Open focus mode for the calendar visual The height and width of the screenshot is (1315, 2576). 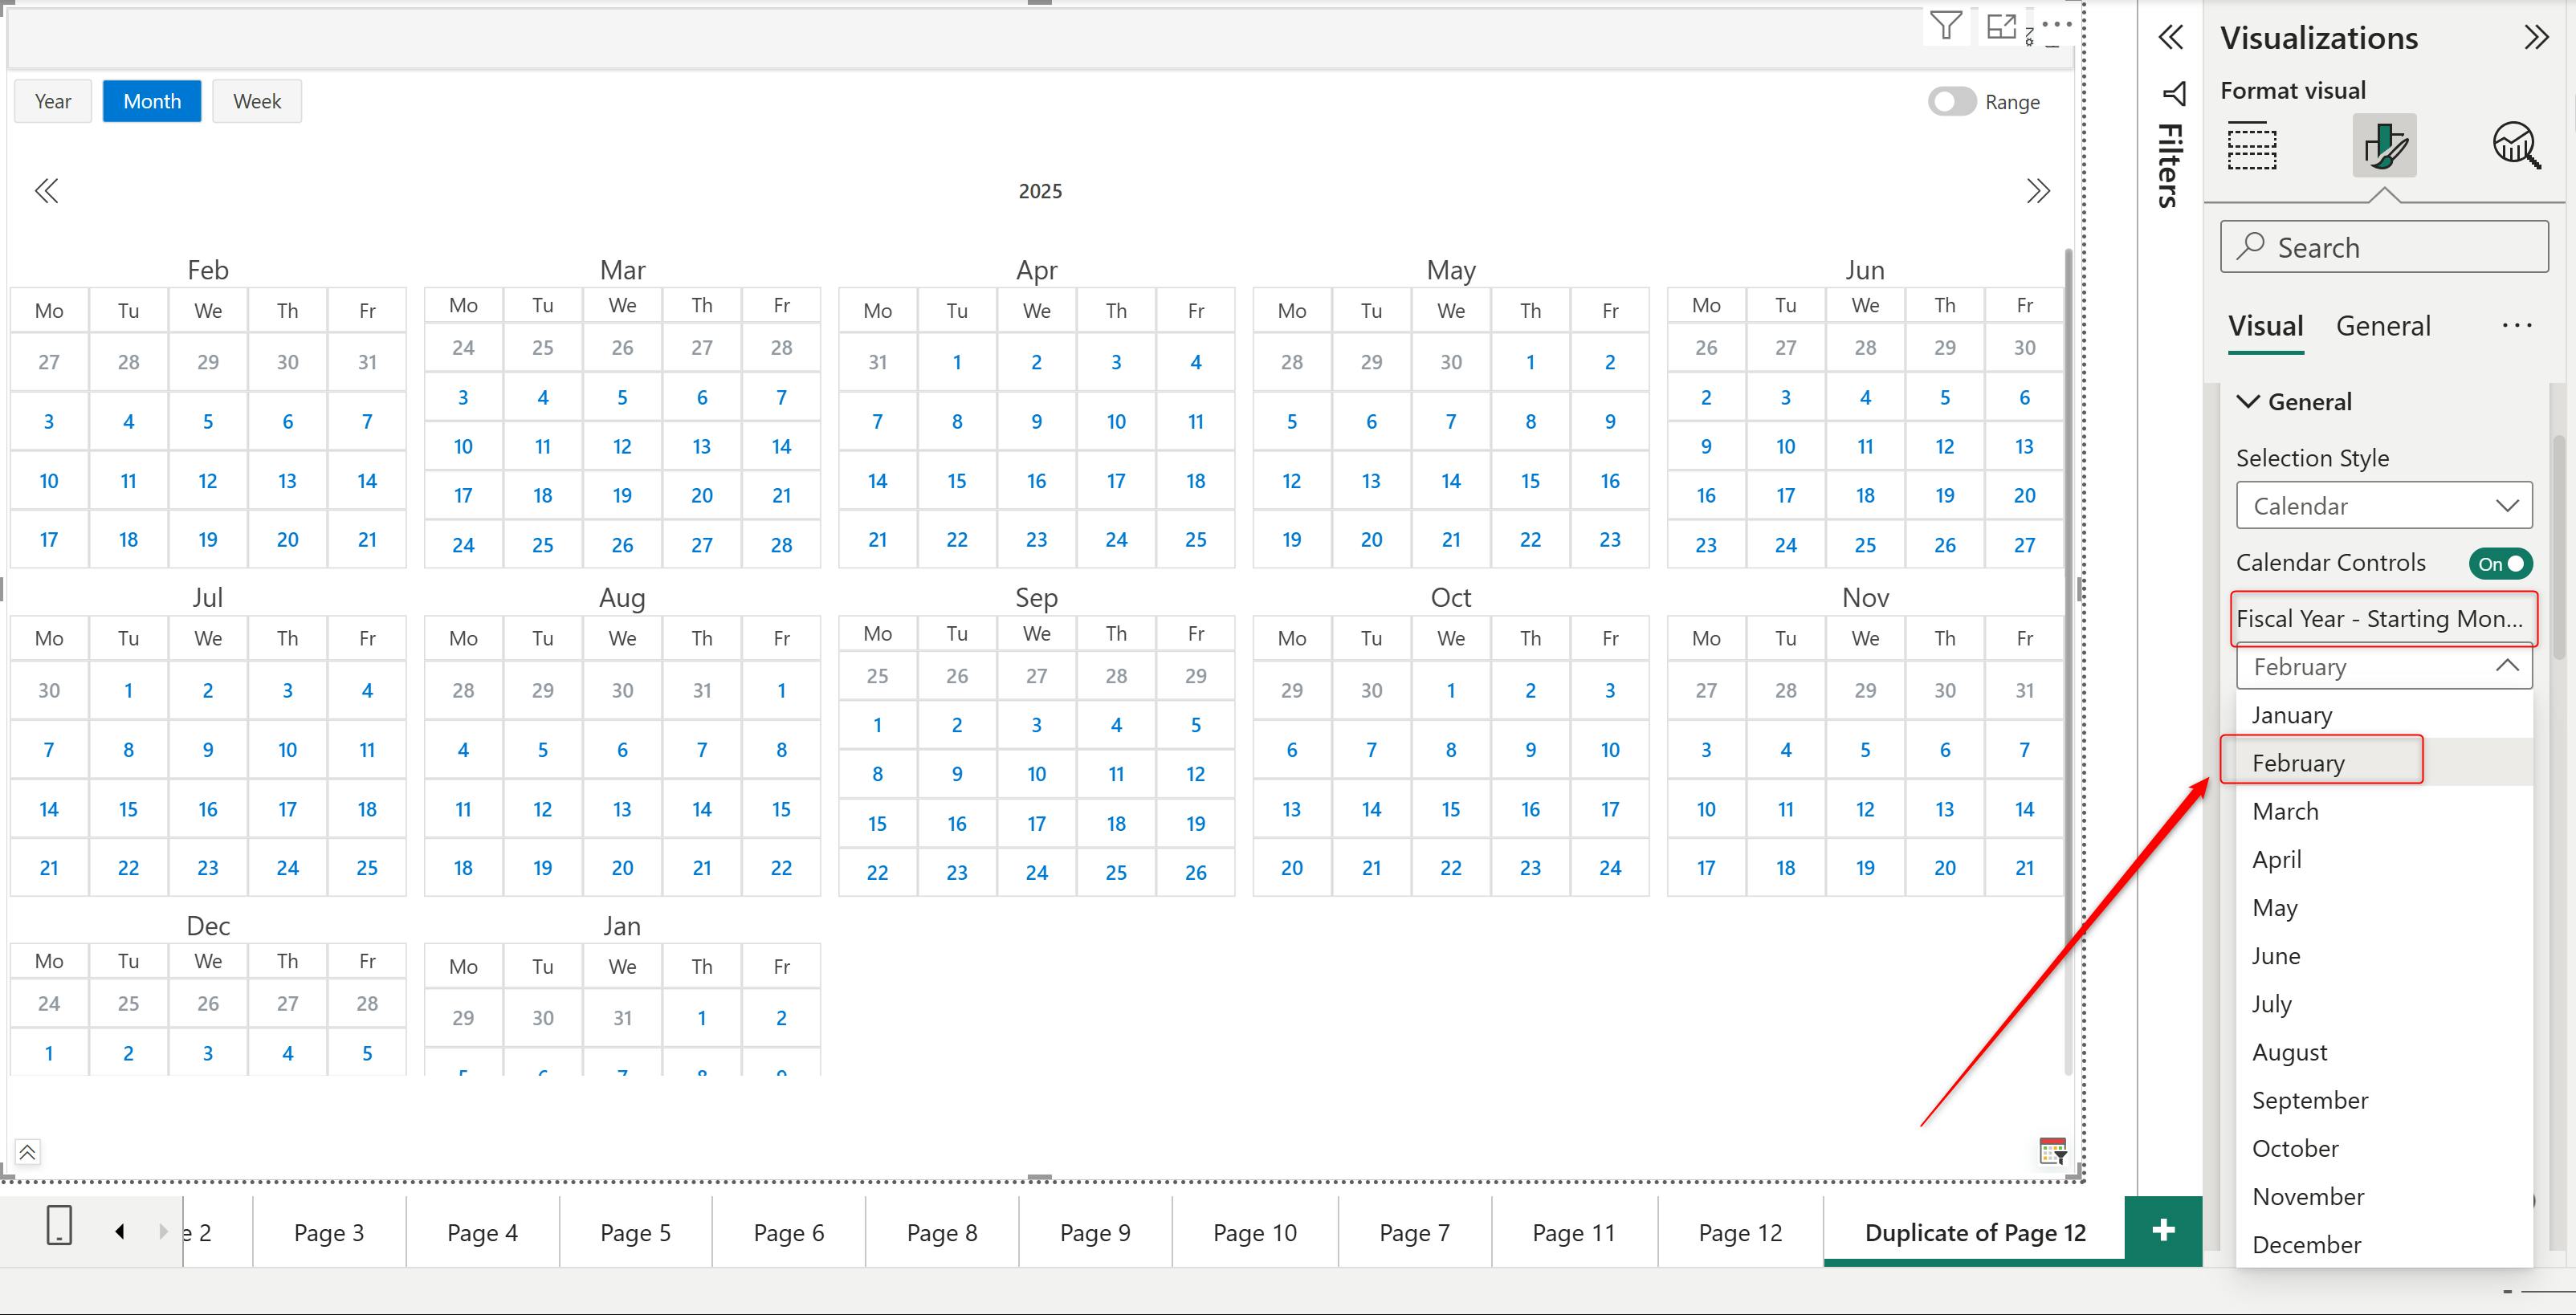tap(2001, 26)
